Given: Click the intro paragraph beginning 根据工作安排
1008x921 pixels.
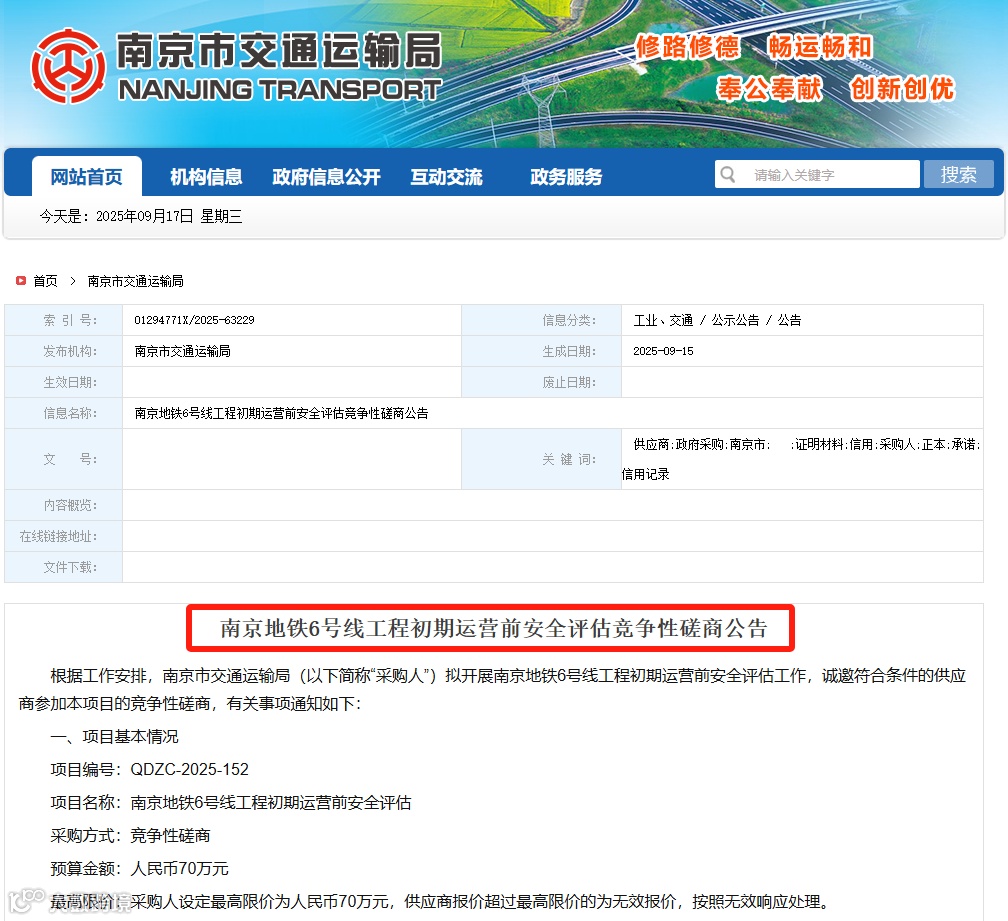Looking at the screenshot, I should point(492,690).
